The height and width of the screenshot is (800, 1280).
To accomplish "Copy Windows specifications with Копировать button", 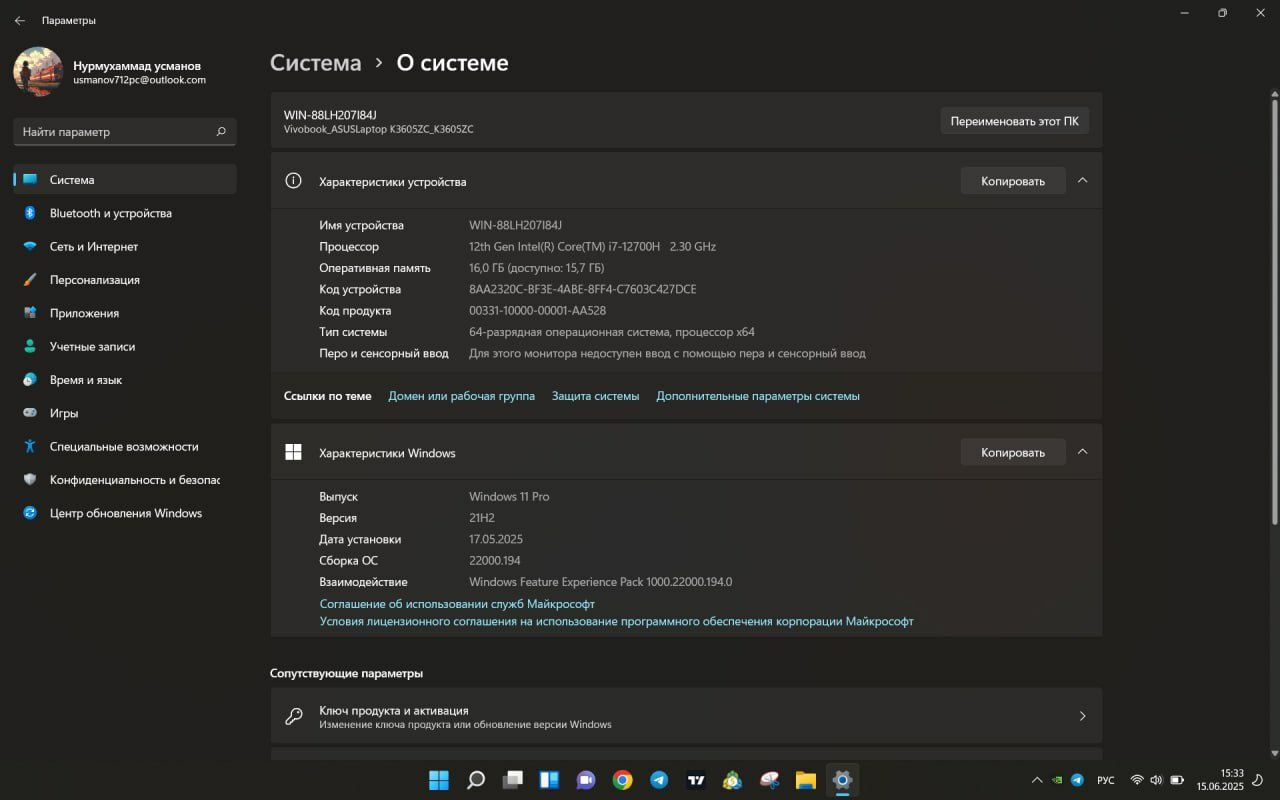I will coord(1013,452).
